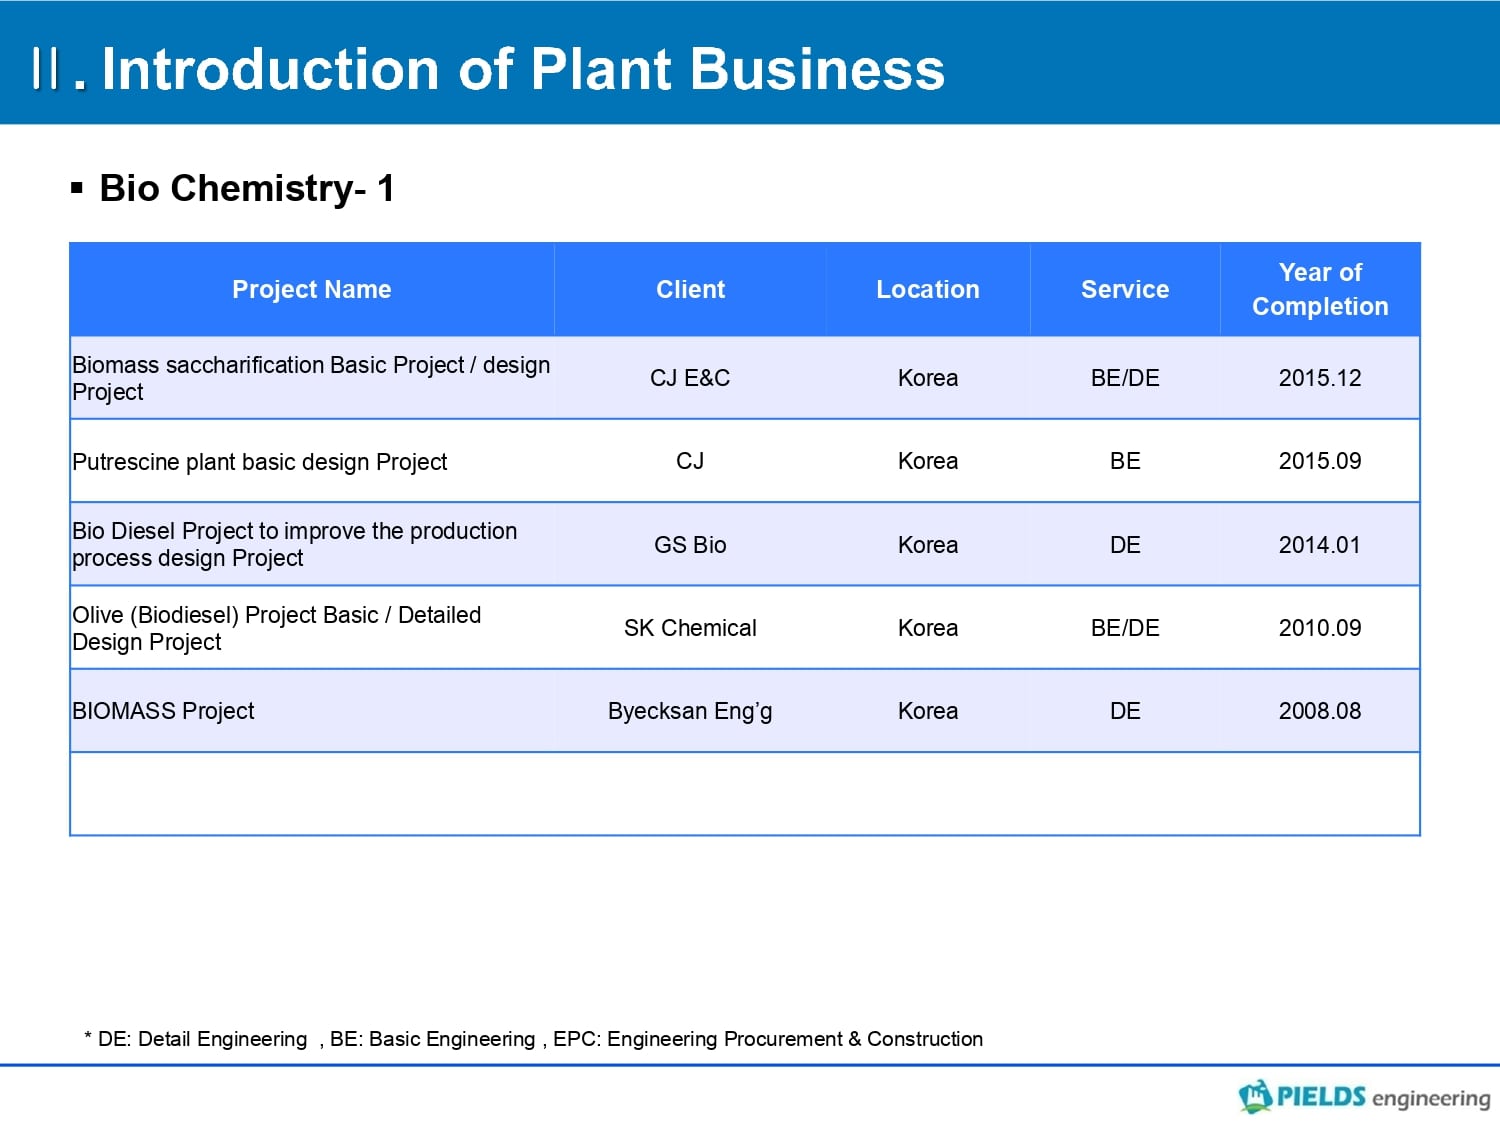Click the 'CJ' client cell
Screen dimensions: 1500x1125
point(690,461)
